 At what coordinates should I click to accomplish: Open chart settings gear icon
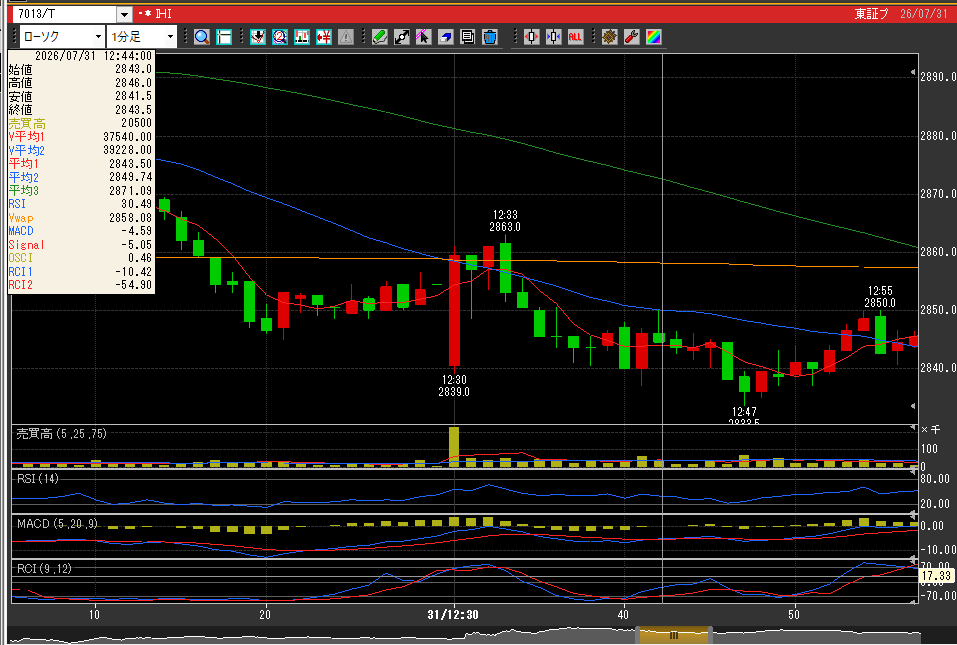pyautogui.click(x=609, y=37)
